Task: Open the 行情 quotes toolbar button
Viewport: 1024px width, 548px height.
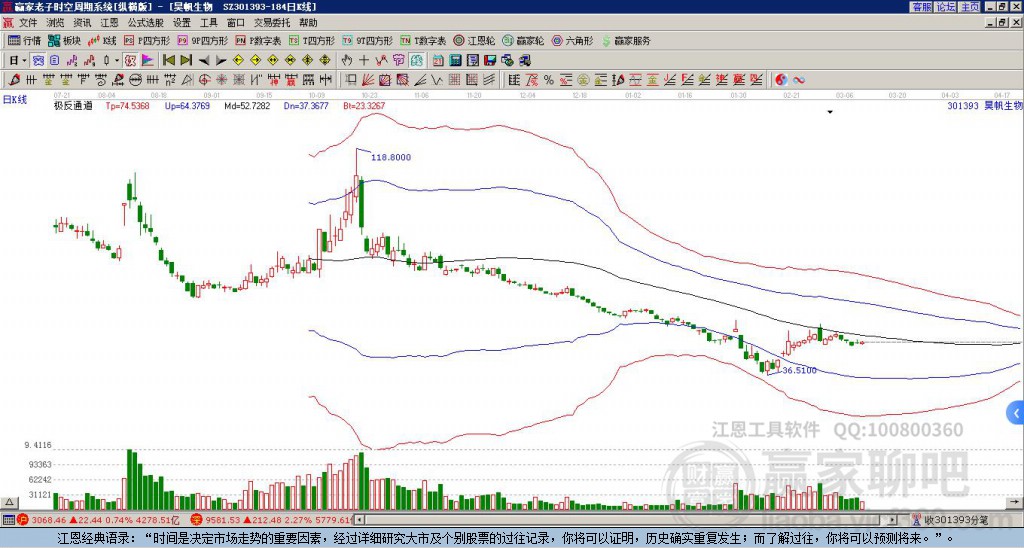Action: click(24, 40)
